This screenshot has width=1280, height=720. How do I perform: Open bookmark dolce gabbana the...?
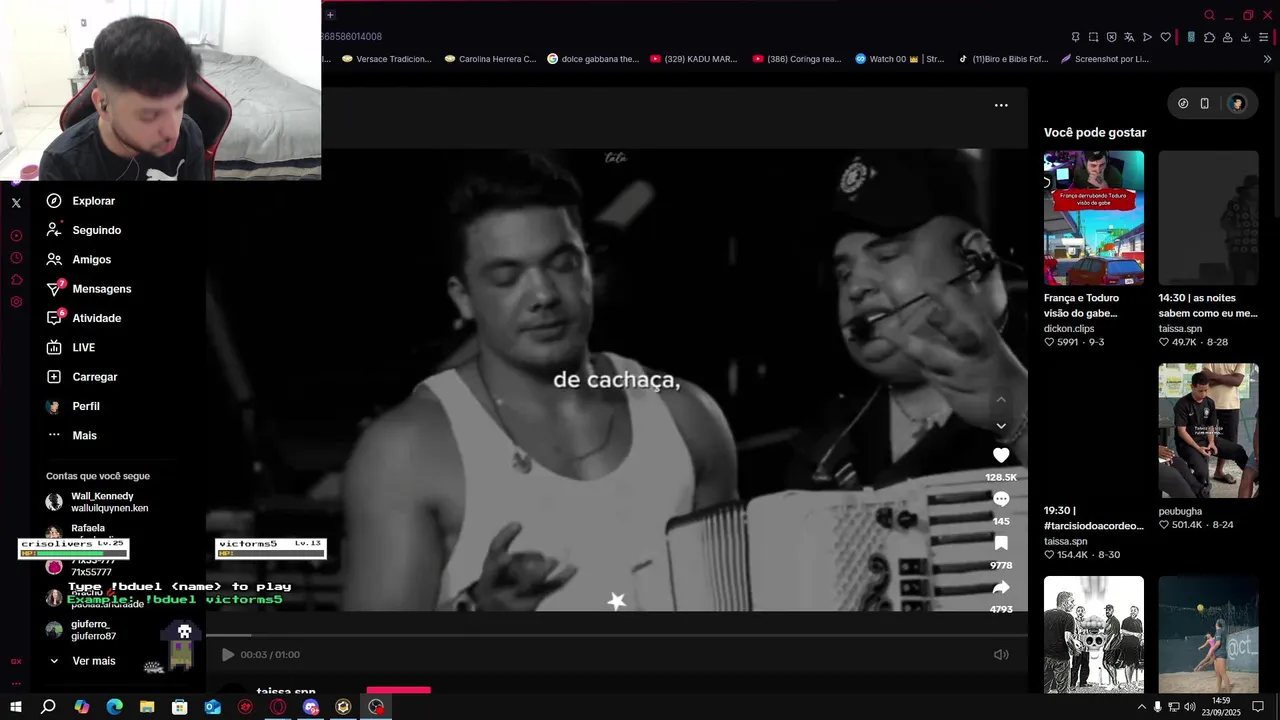click(x=593, y=59)
